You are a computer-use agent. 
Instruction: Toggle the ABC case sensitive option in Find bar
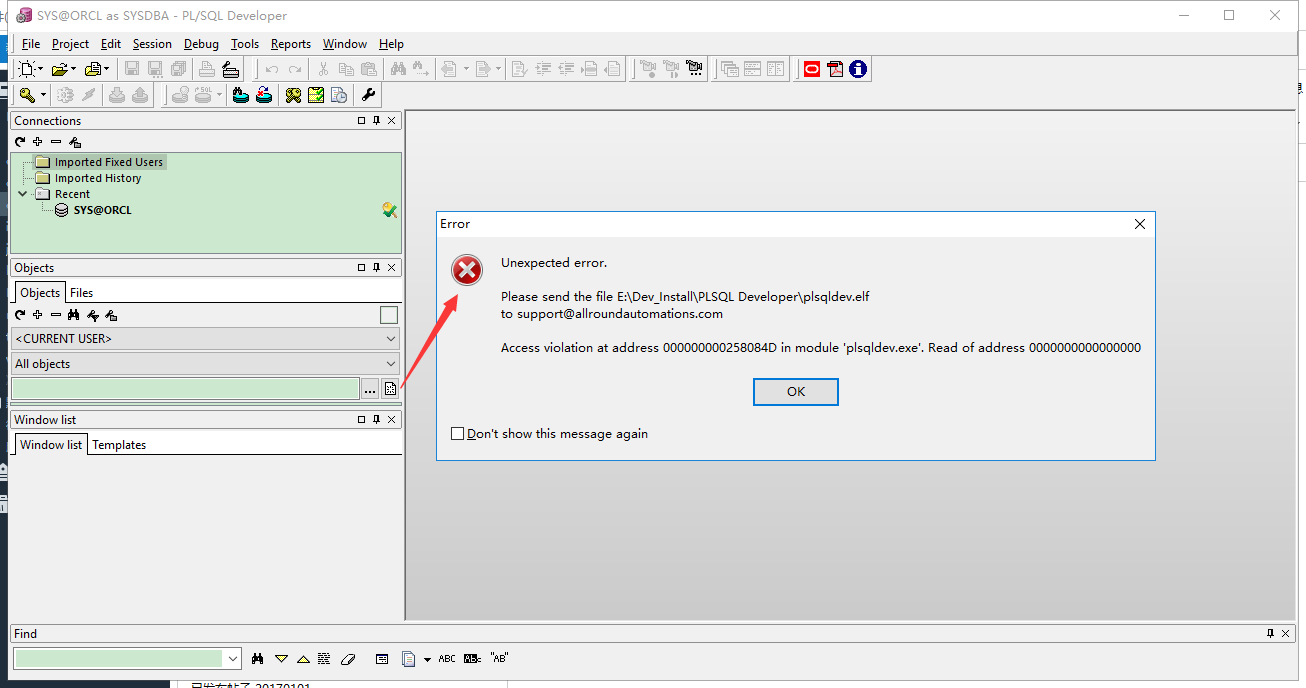tap(447, 659)
